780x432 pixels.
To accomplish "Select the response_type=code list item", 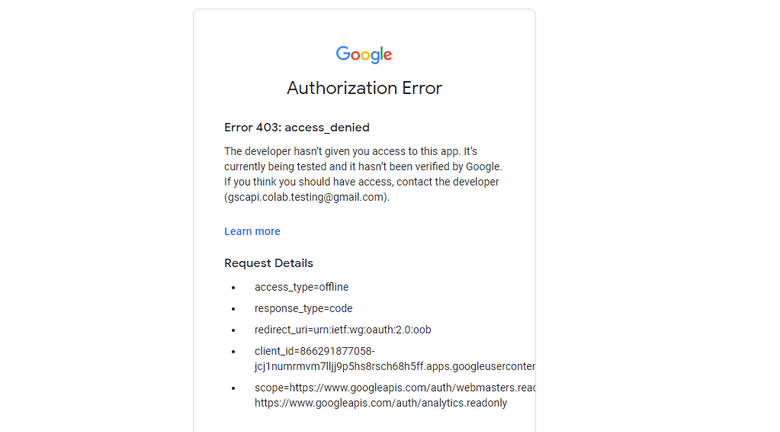I will (x=303, y=308).
